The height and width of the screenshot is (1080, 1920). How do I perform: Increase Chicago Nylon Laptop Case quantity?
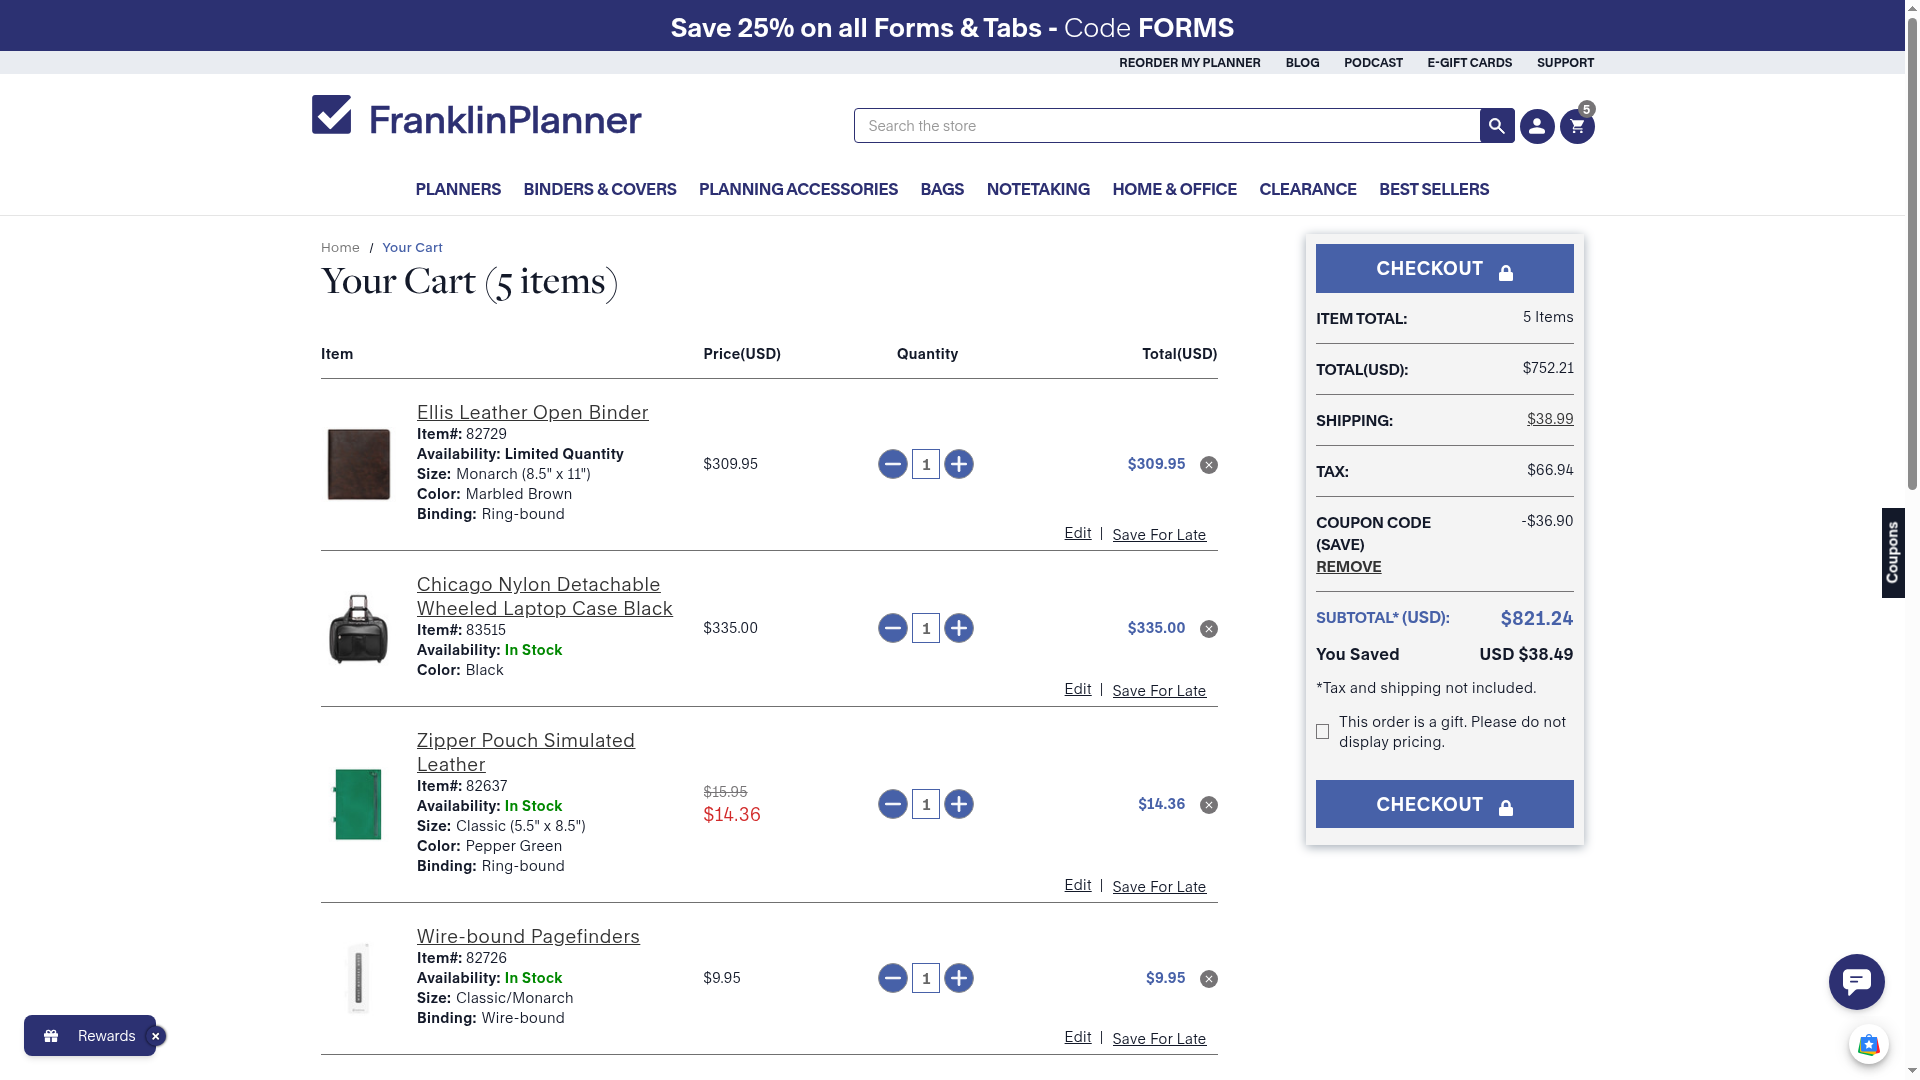pyautogui.click(x=958, y=628)
